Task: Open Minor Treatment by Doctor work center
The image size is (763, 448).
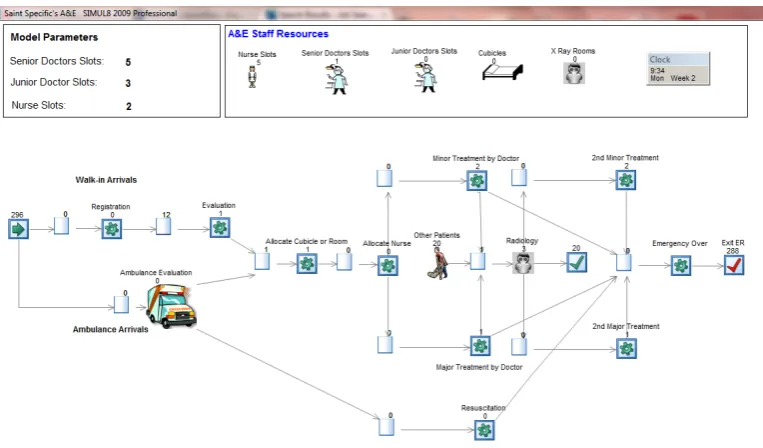Action: coord(477,180)
